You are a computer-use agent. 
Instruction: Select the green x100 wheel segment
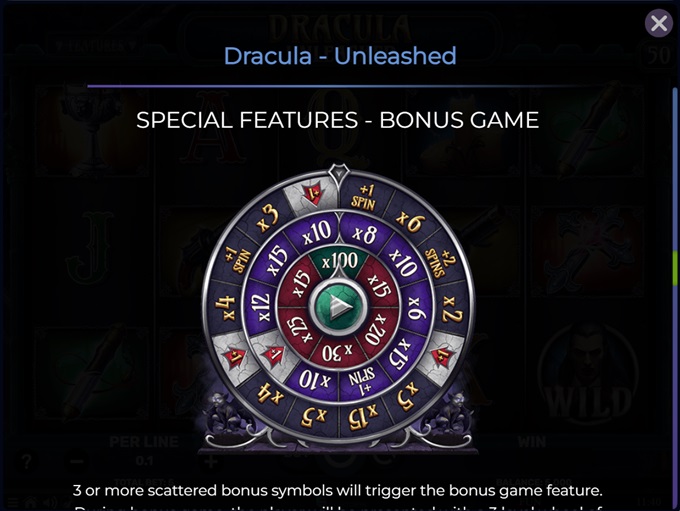[339, 261]
